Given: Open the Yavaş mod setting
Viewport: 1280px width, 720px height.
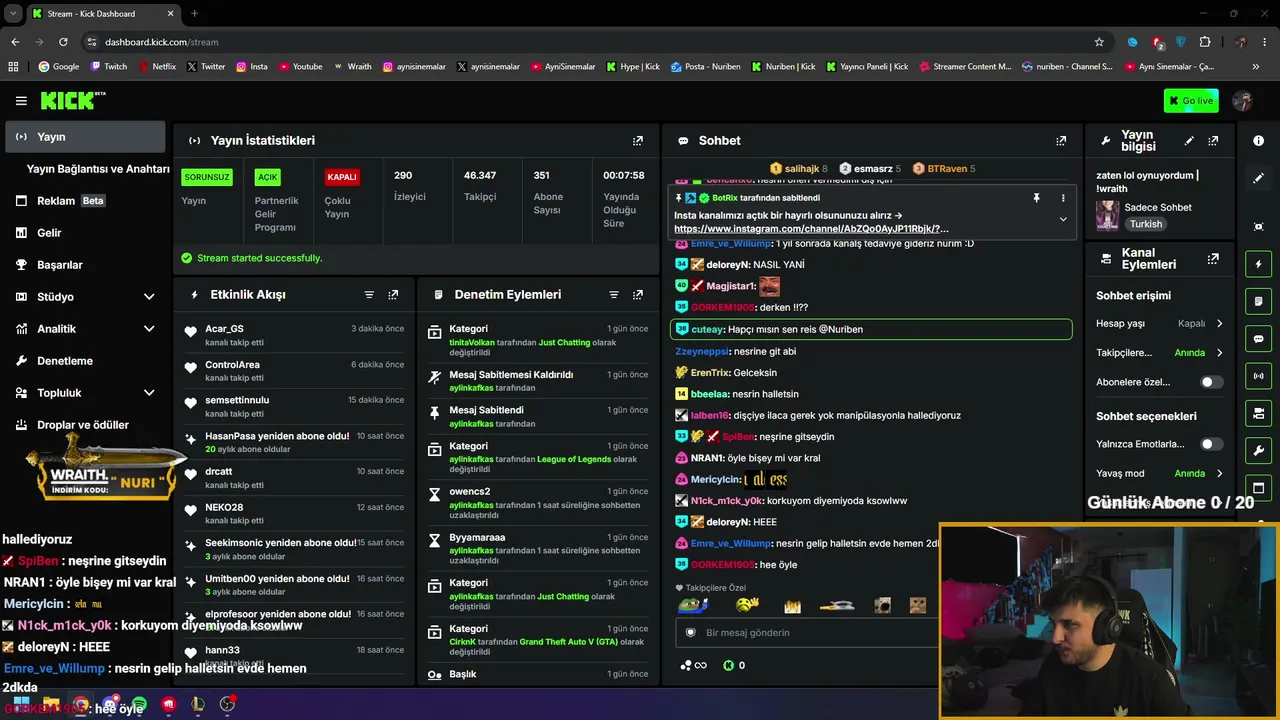Looking at the screenshot, I should point(1160,474).
